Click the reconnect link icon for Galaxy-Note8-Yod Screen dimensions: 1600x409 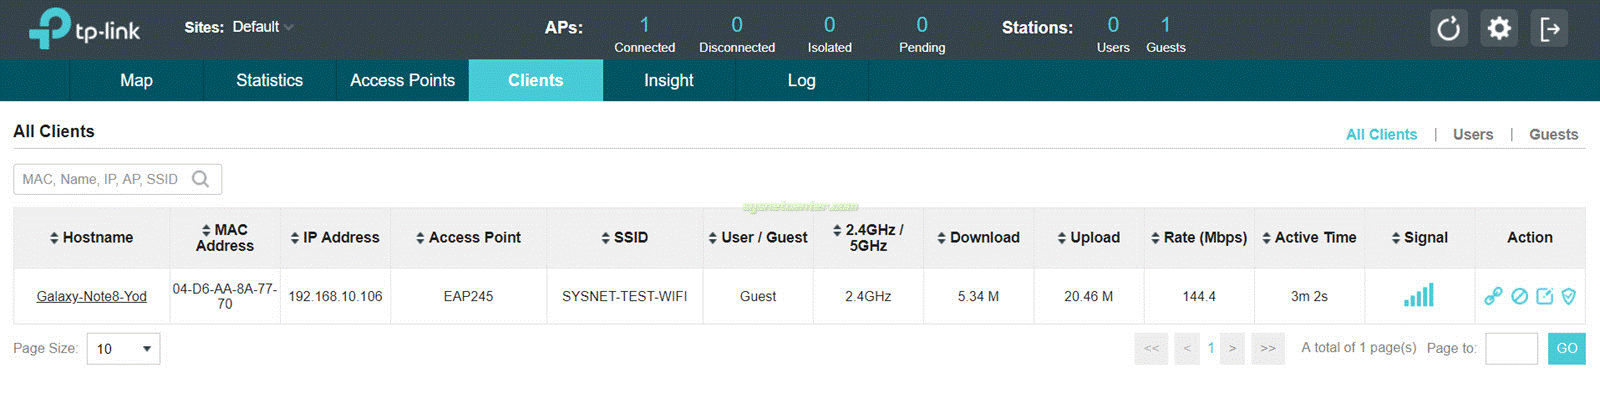[x=1493, y=296]
